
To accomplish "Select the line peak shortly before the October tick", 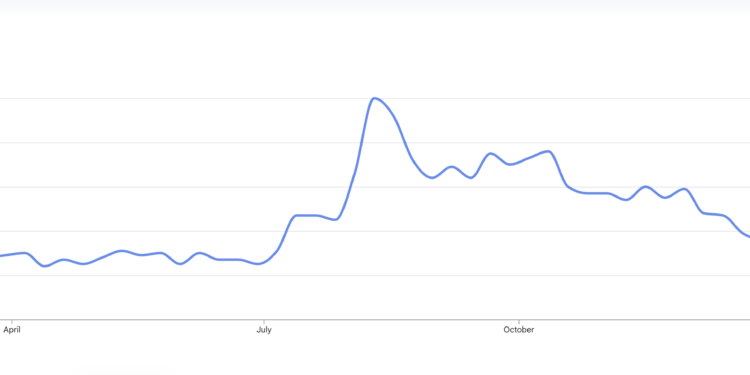I will [x=490, y=154].
